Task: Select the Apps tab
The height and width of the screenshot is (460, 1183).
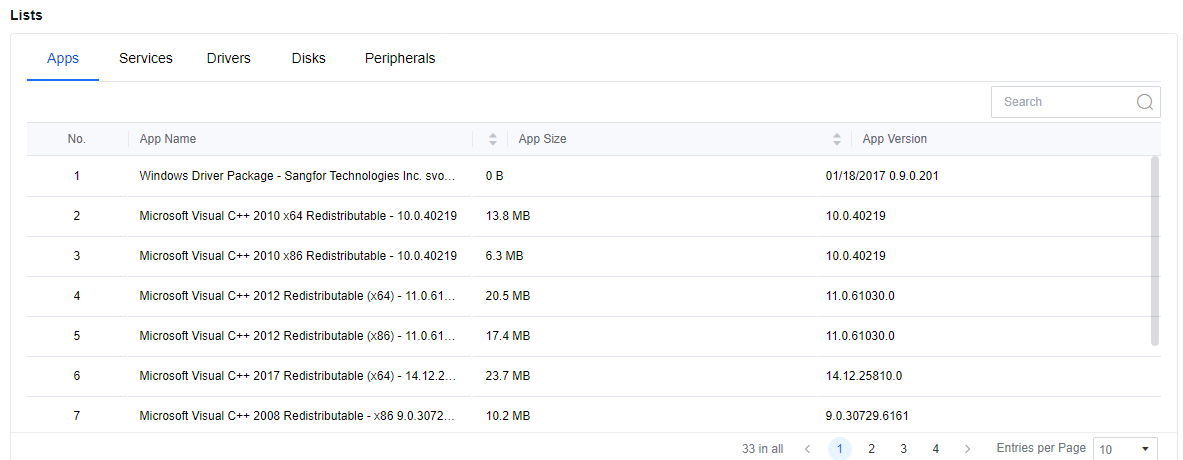Action: point(63,58)
